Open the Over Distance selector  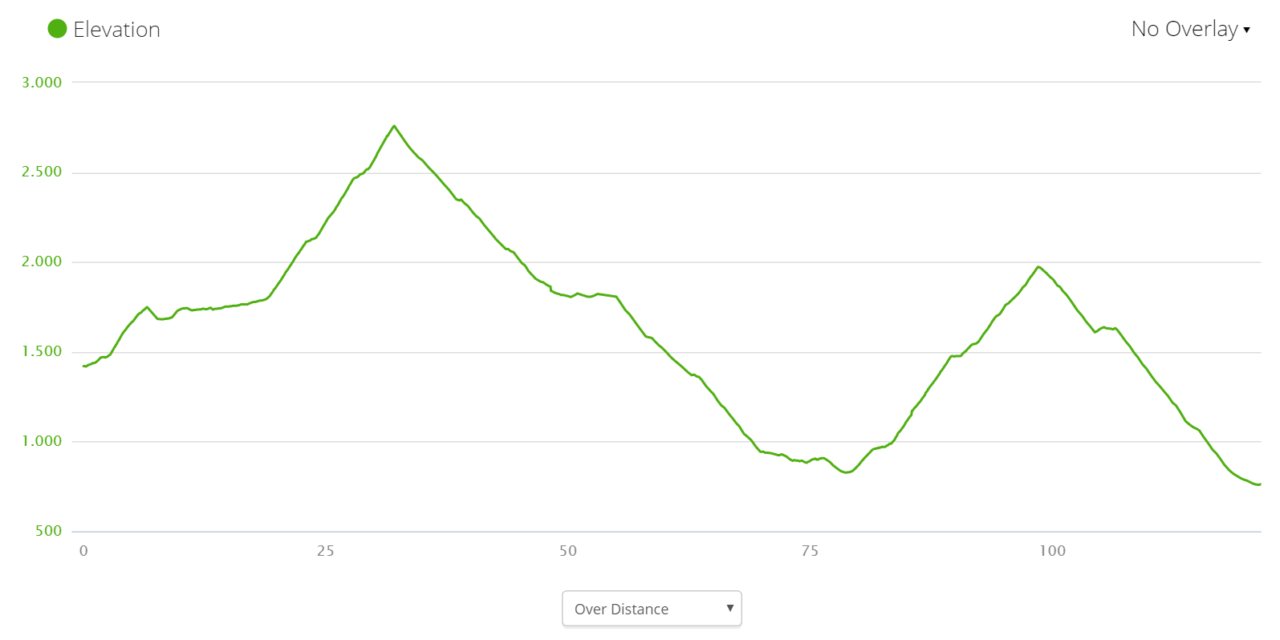pos(652,608)
